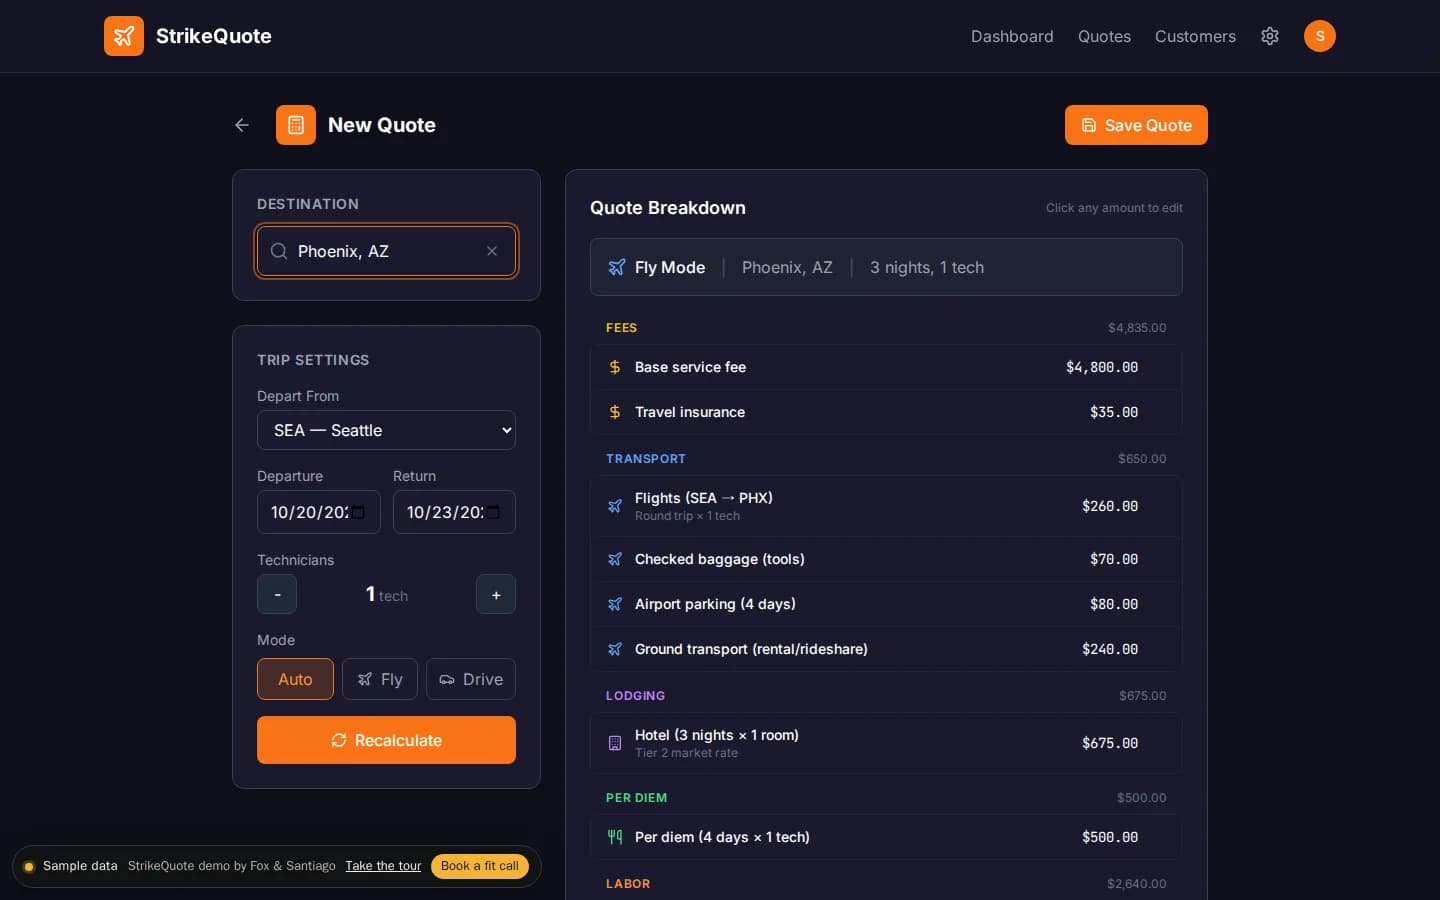The width and height of the screenshot is (1440, 900).
Task: Open settings via the gear icon
Action: [x=1270, y=36]
